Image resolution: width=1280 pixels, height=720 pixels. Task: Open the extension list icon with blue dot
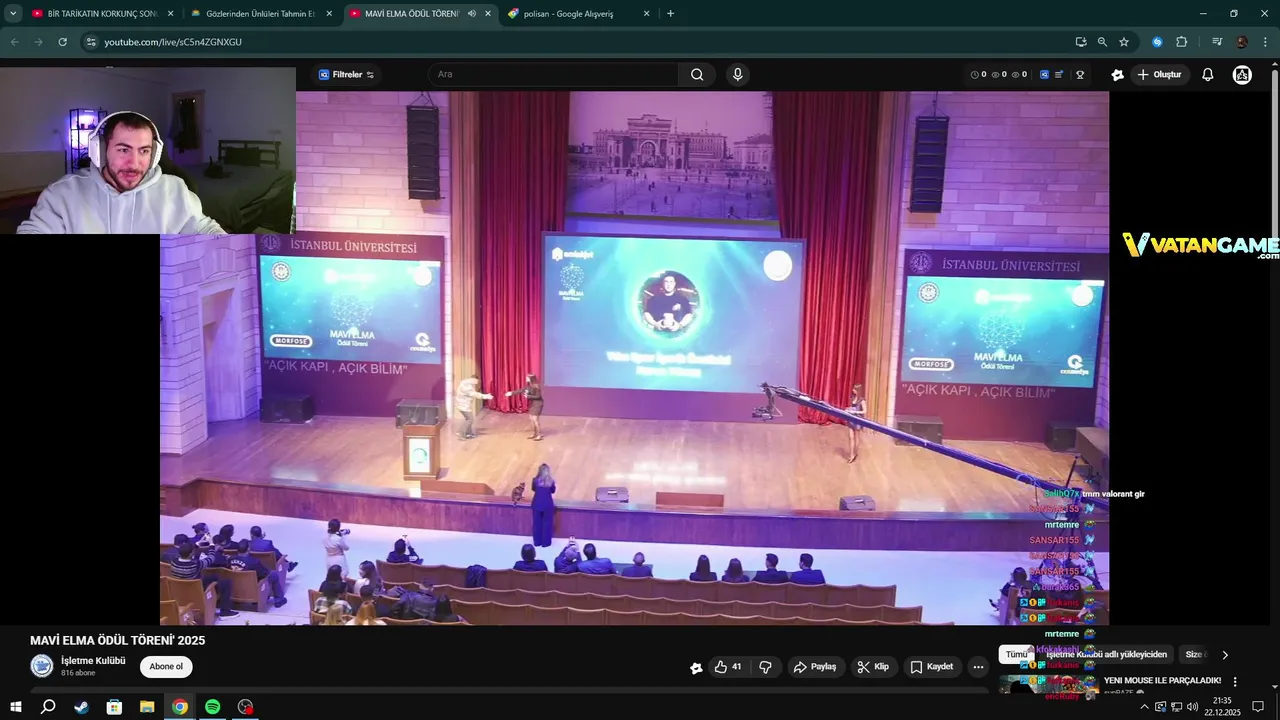pos(1059,75)
